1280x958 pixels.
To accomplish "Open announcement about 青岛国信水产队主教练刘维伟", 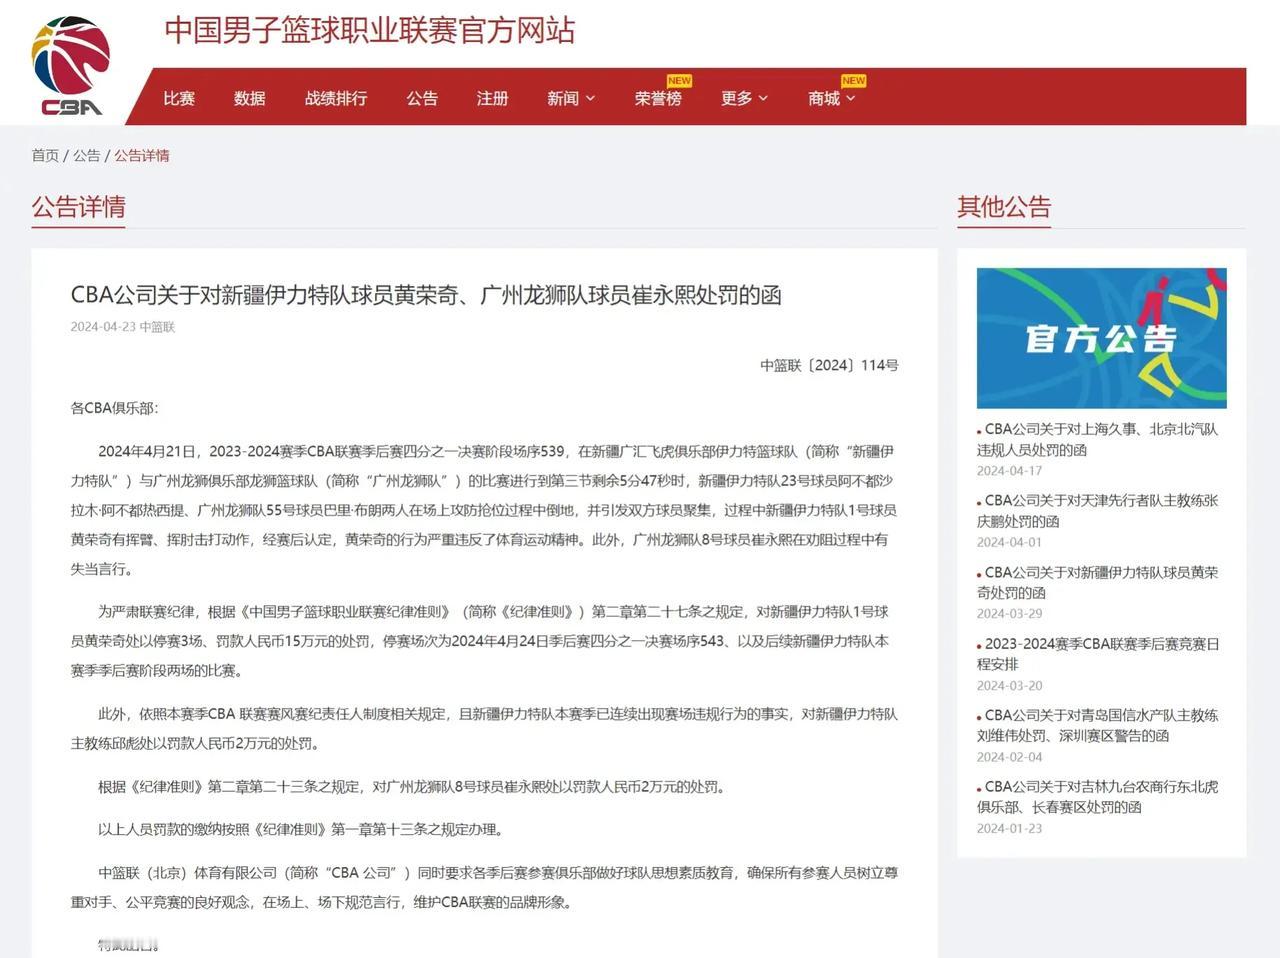I will pyautogui.click(x=1098, y=725).
